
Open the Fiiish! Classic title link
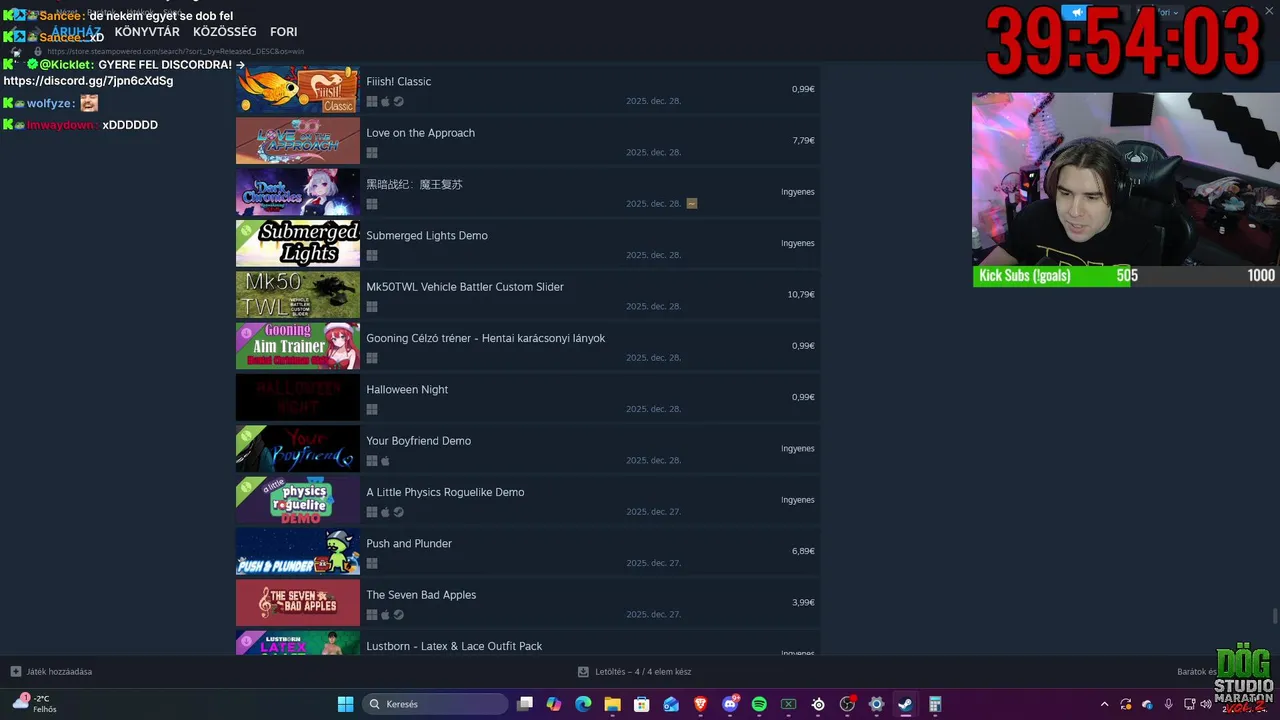[x=399, y=82]
